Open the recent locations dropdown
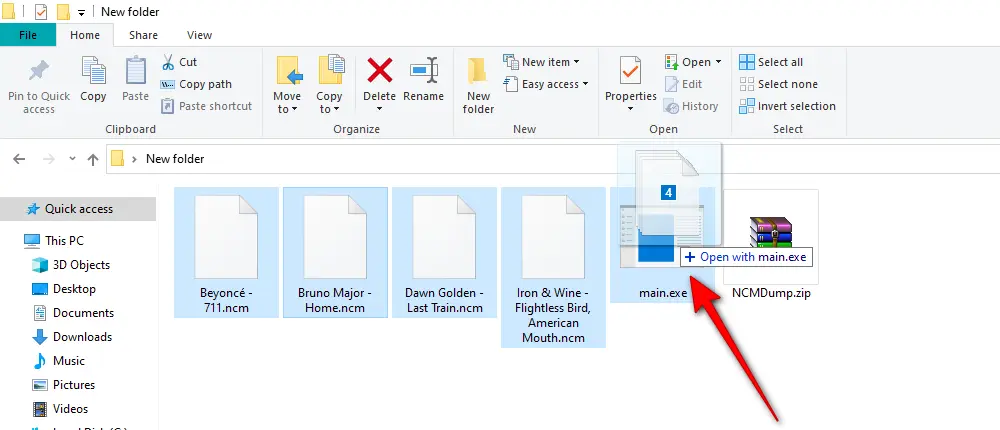The height and width of the screenshot is (430, 1000). [72, 159]
